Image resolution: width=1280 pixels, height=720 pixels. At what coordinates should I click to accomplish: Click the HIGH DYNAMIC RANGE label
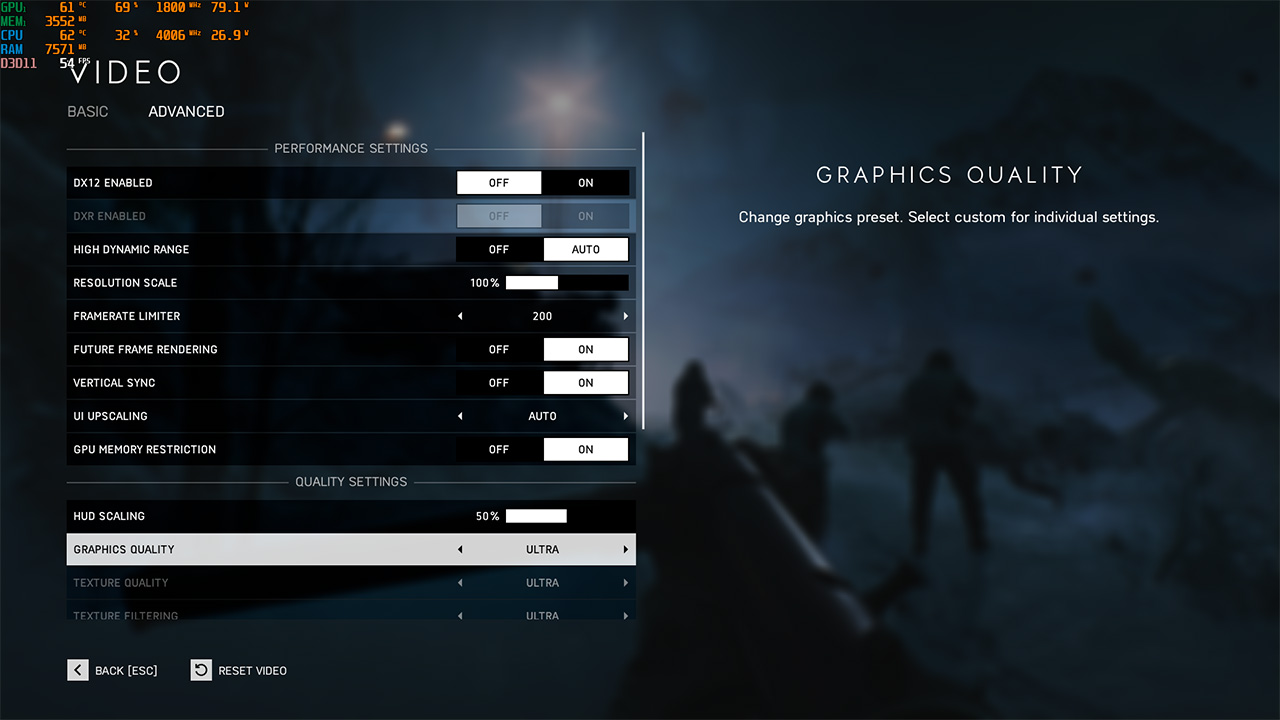131,249
